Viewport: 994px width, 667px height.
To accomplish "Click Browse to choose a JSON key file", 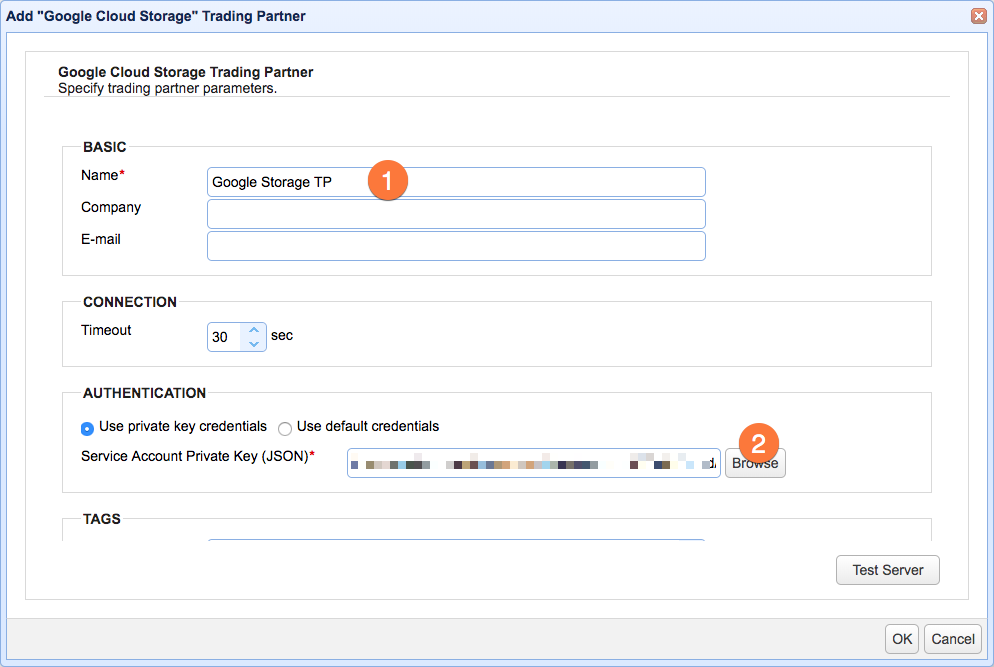I will (x=755, y=463).
